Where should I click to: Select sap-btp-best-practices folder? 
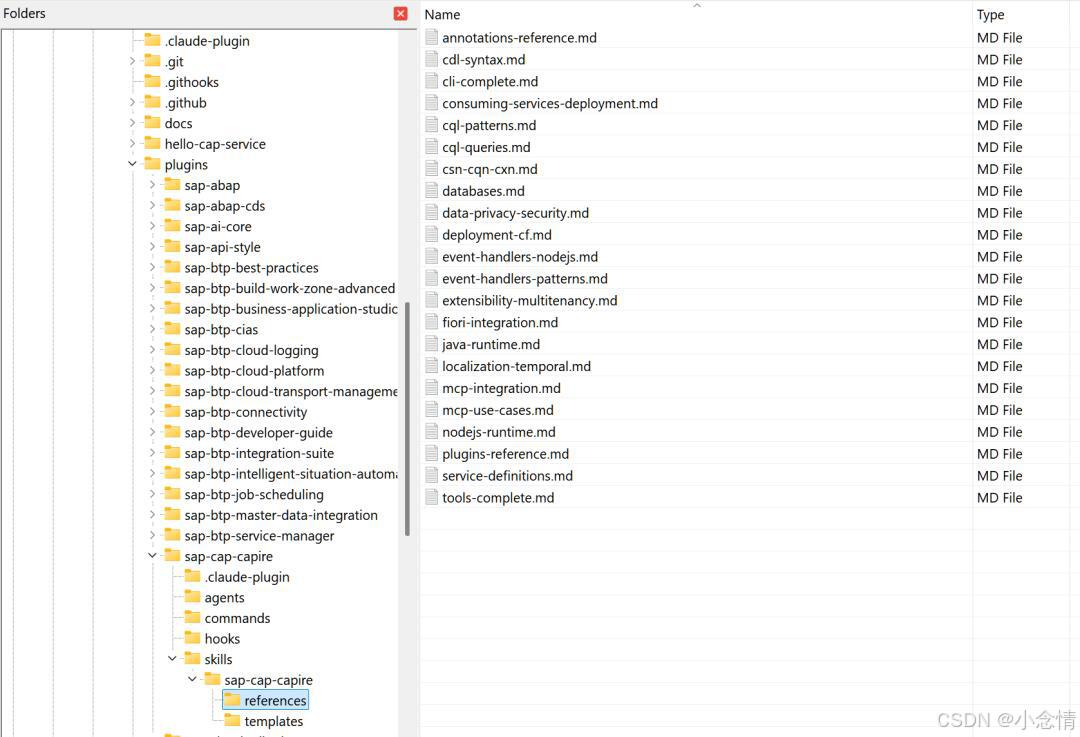251,267
